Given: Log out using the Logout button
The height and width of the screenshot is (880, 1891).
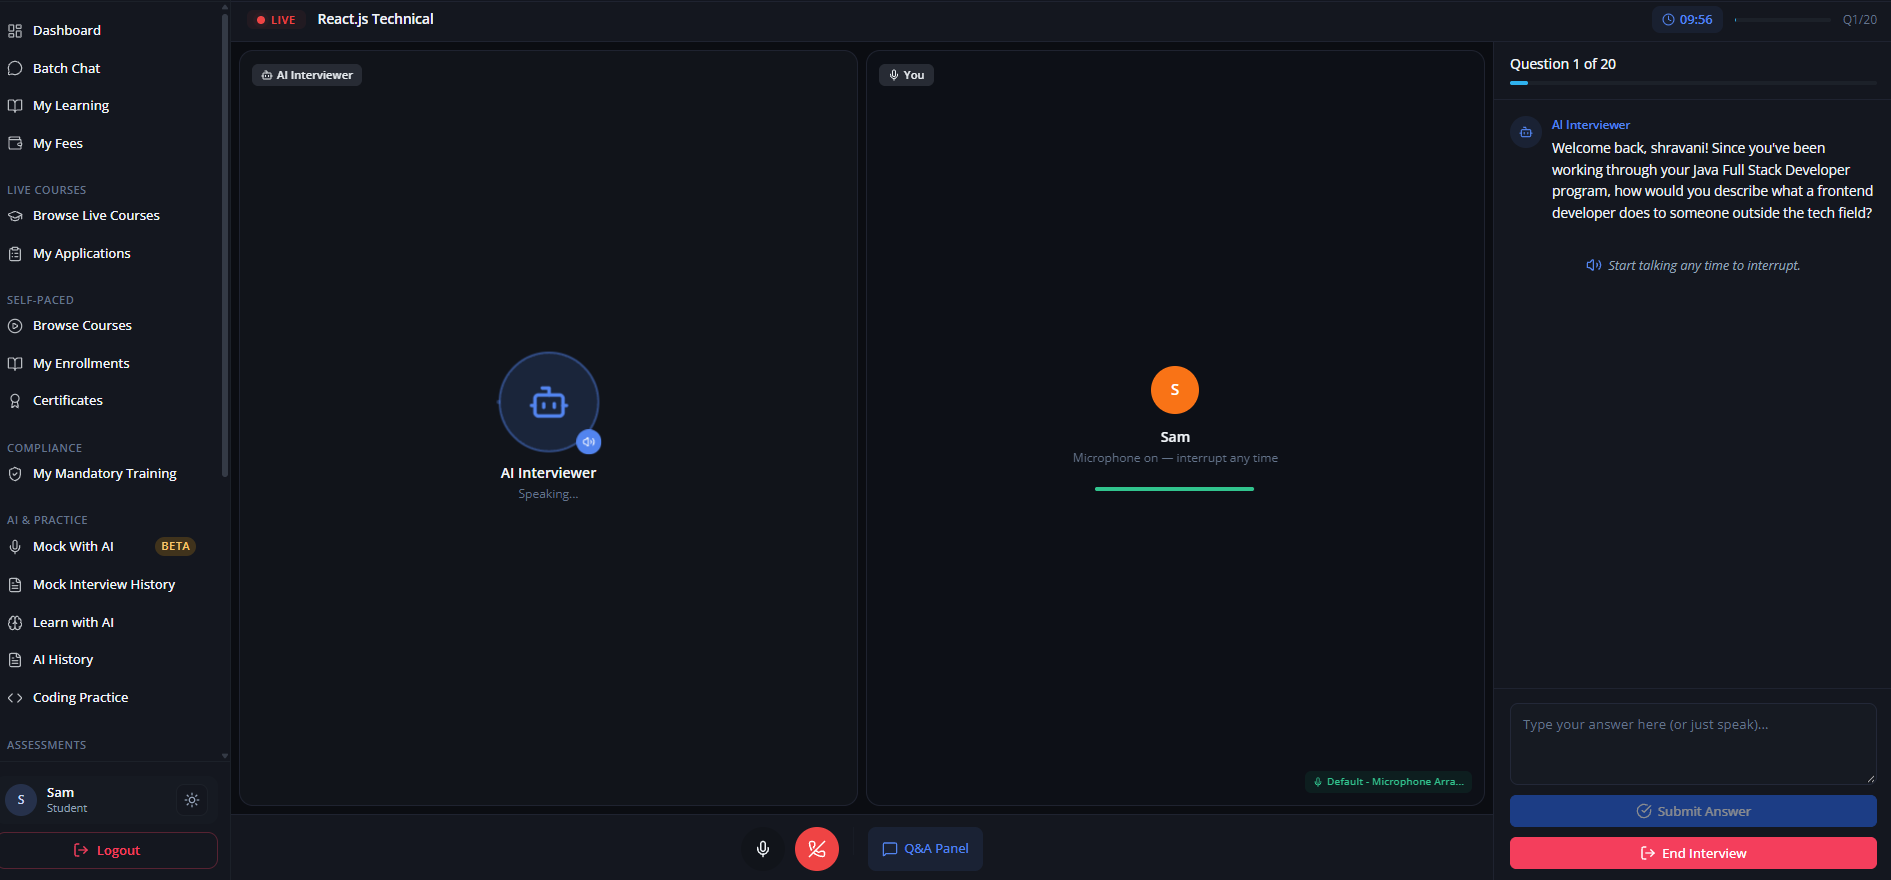Looking at the screenshot, I should coord(108,851).
